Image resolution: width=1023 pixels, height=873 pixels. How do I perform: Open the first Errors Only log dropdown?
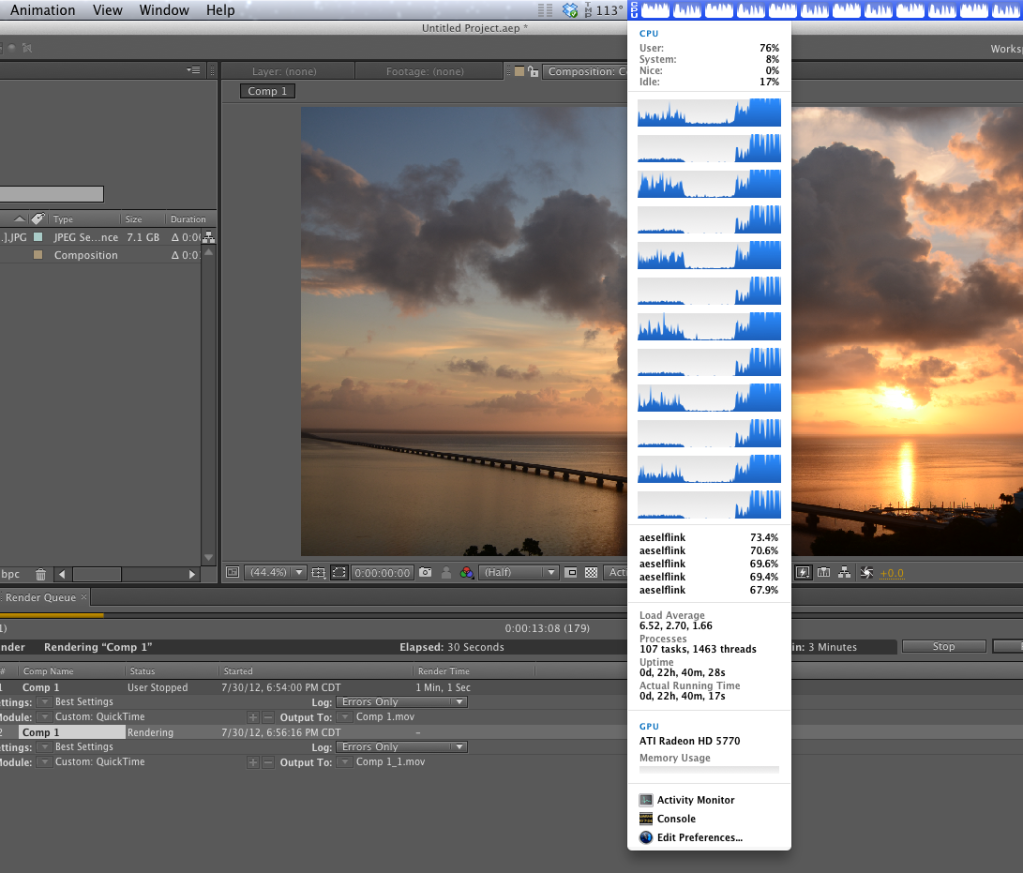tap(402, 702)
